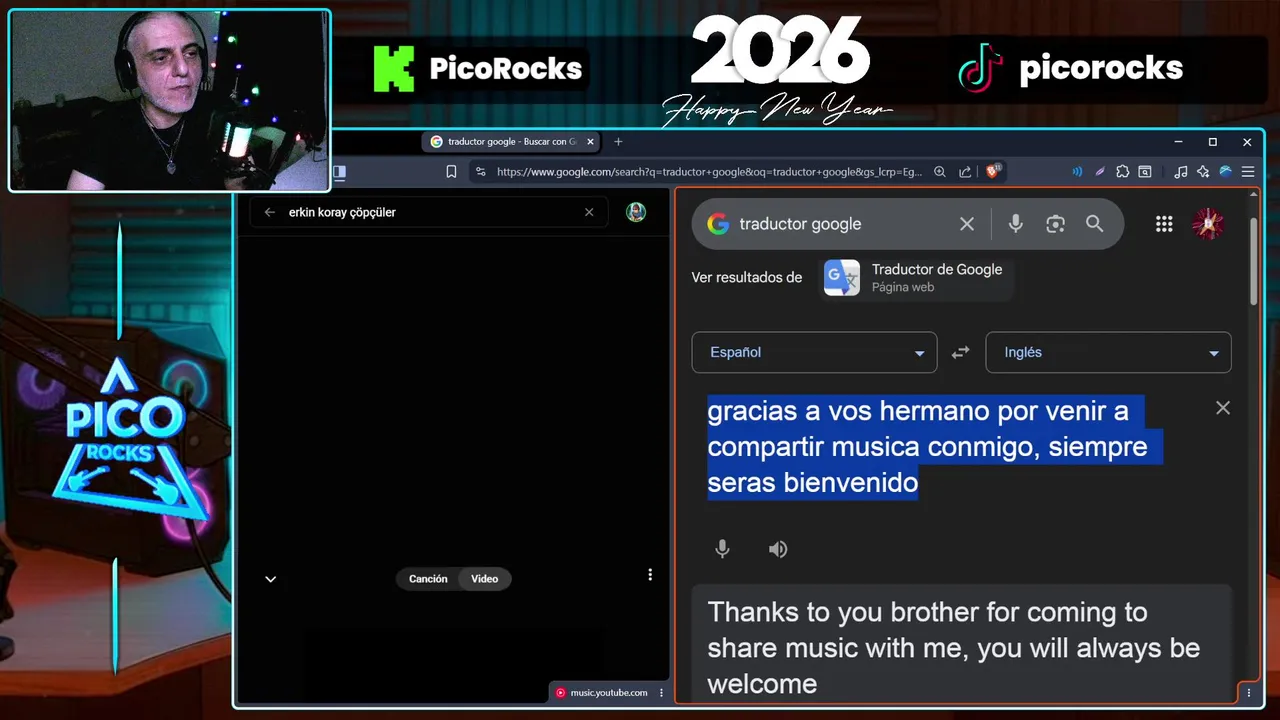Click the address bar URL
The image size is (1280, 720).
coord(709,172)
